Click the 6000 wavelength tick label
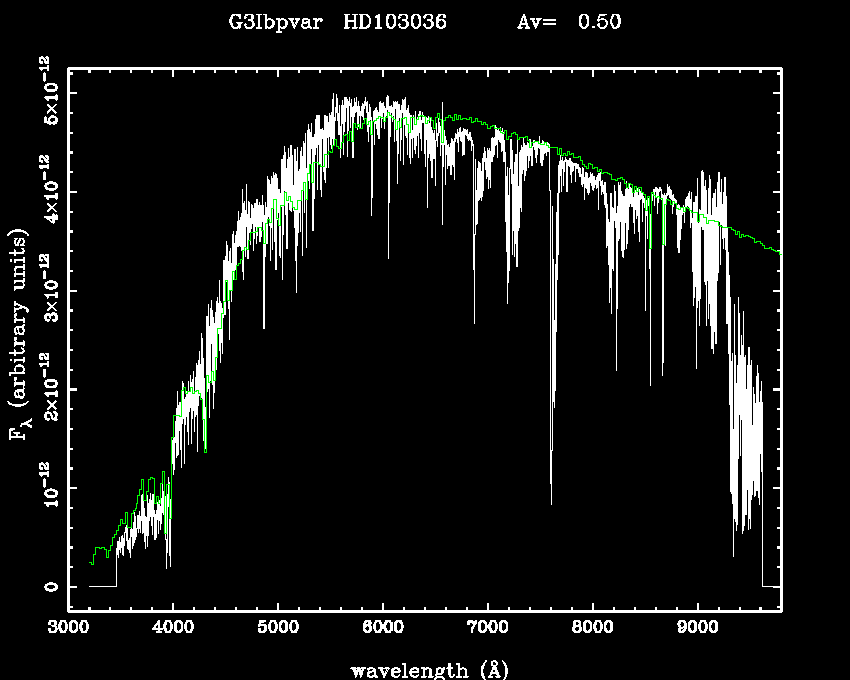 coord(383,630)
